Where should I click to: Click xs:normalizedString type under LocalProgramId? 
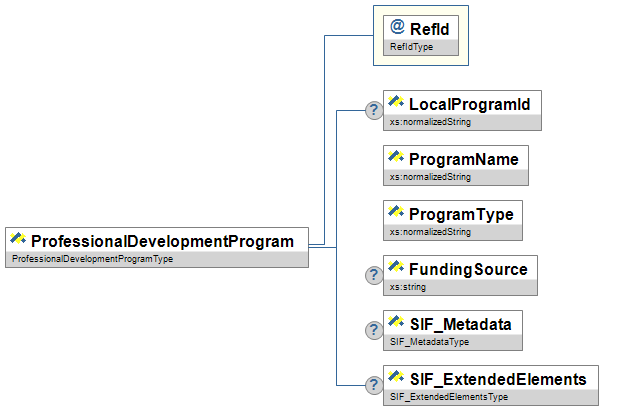pos(430,122)
